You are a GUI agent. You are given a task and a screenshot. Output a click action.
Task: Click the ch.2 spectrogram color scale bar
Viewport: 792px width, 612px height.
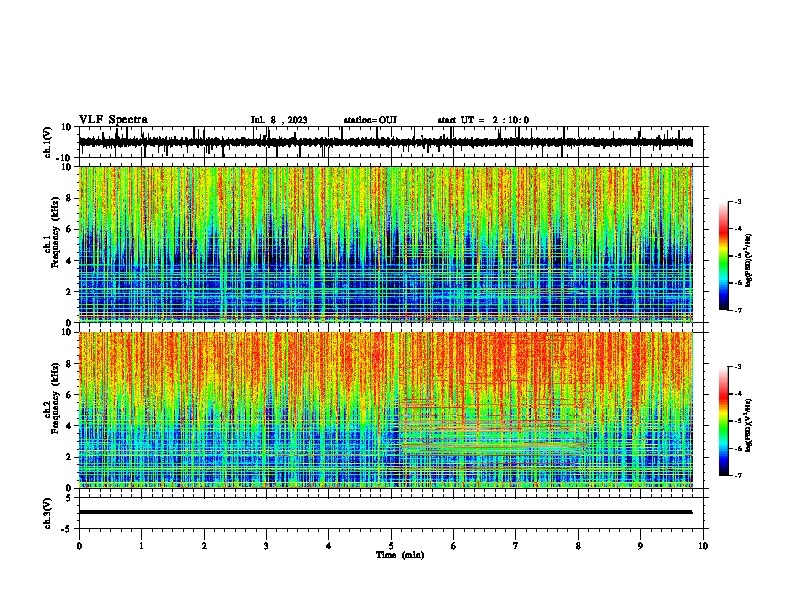(724, 421)
